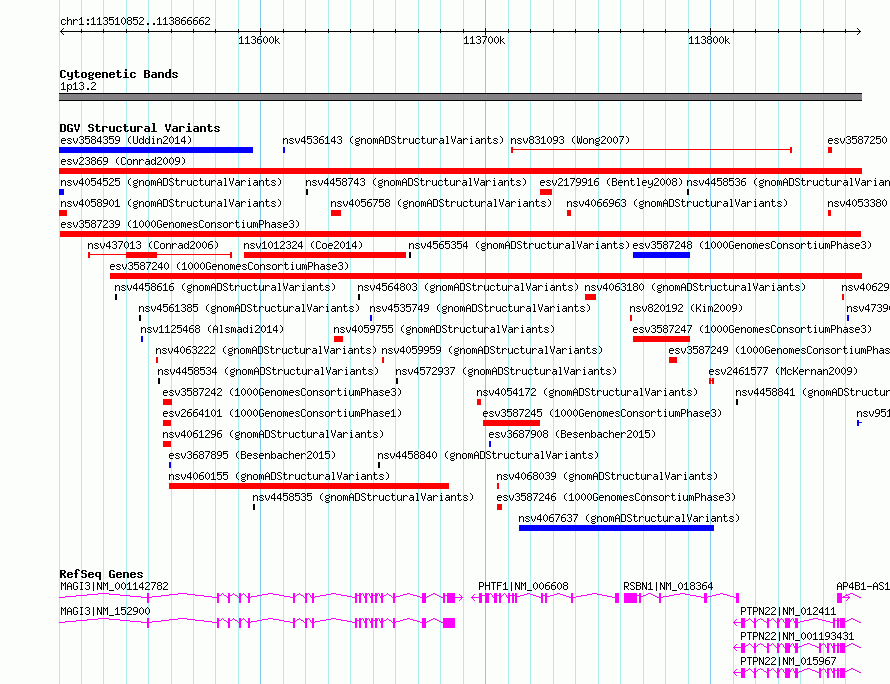
Task: Click the blue bar under esv3587248
Action: click(x=661, y=255)
